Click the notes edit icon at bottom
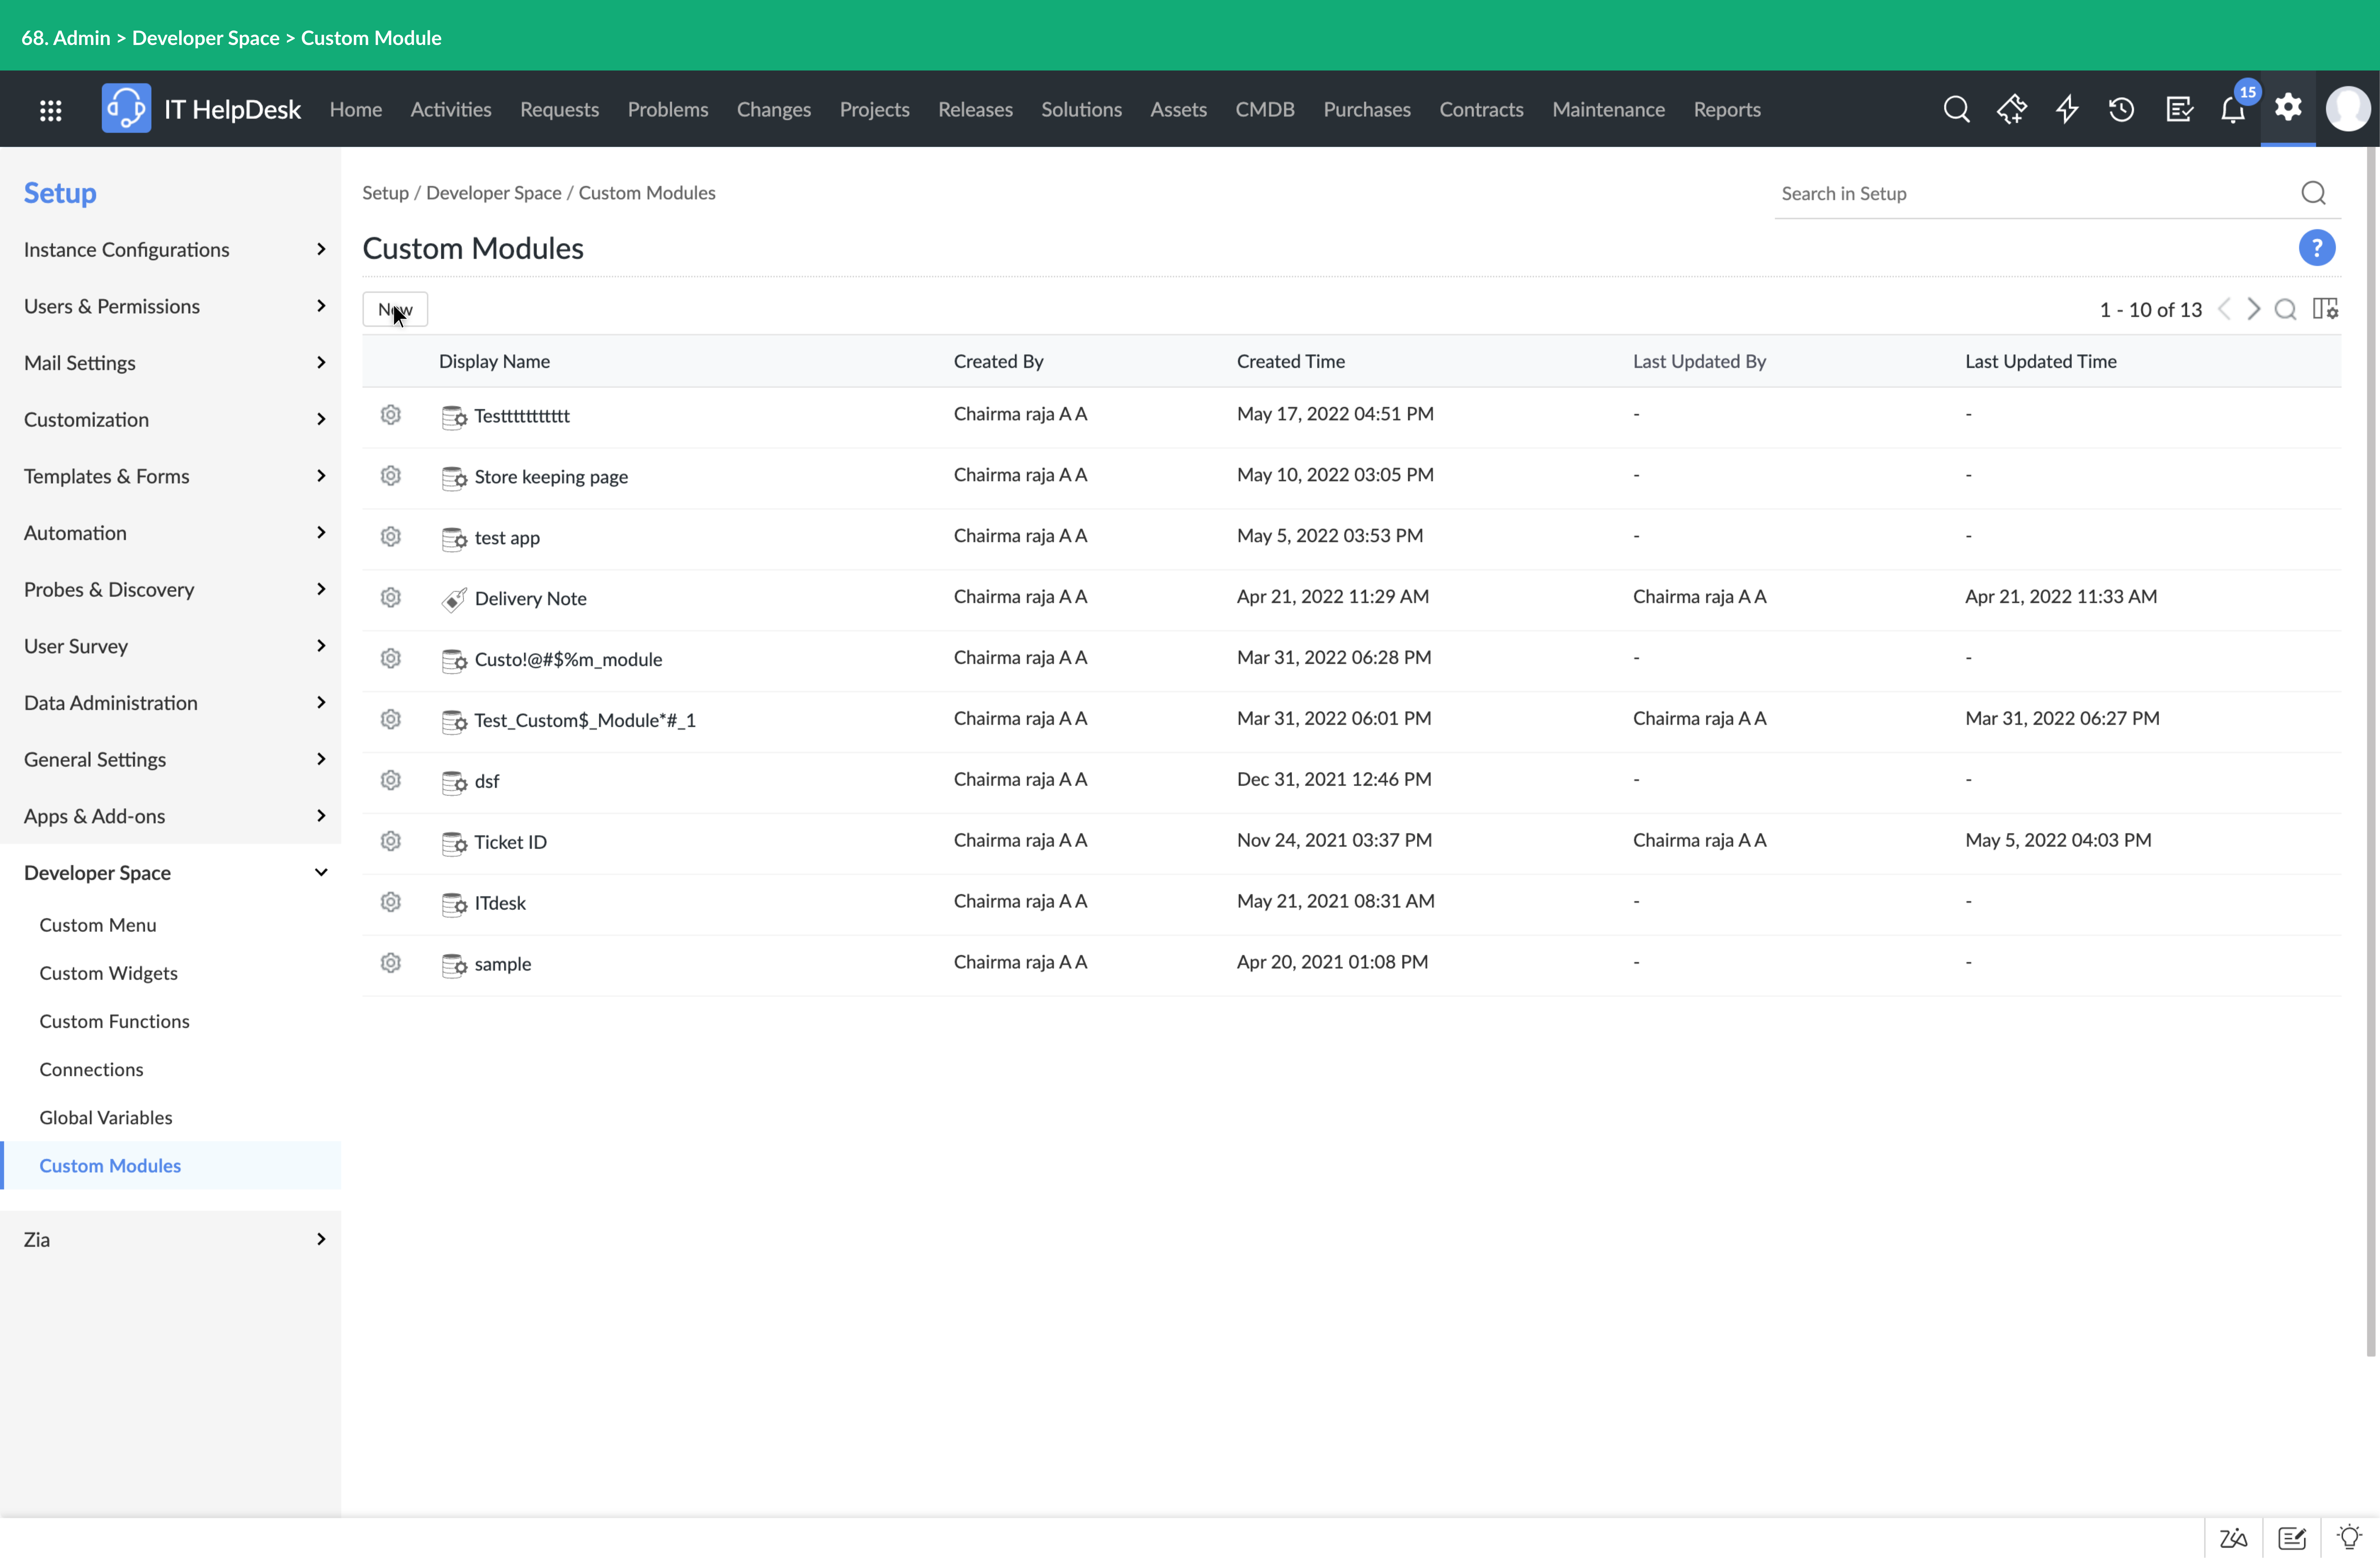The image size is (2380, 1558). 2292,1538
